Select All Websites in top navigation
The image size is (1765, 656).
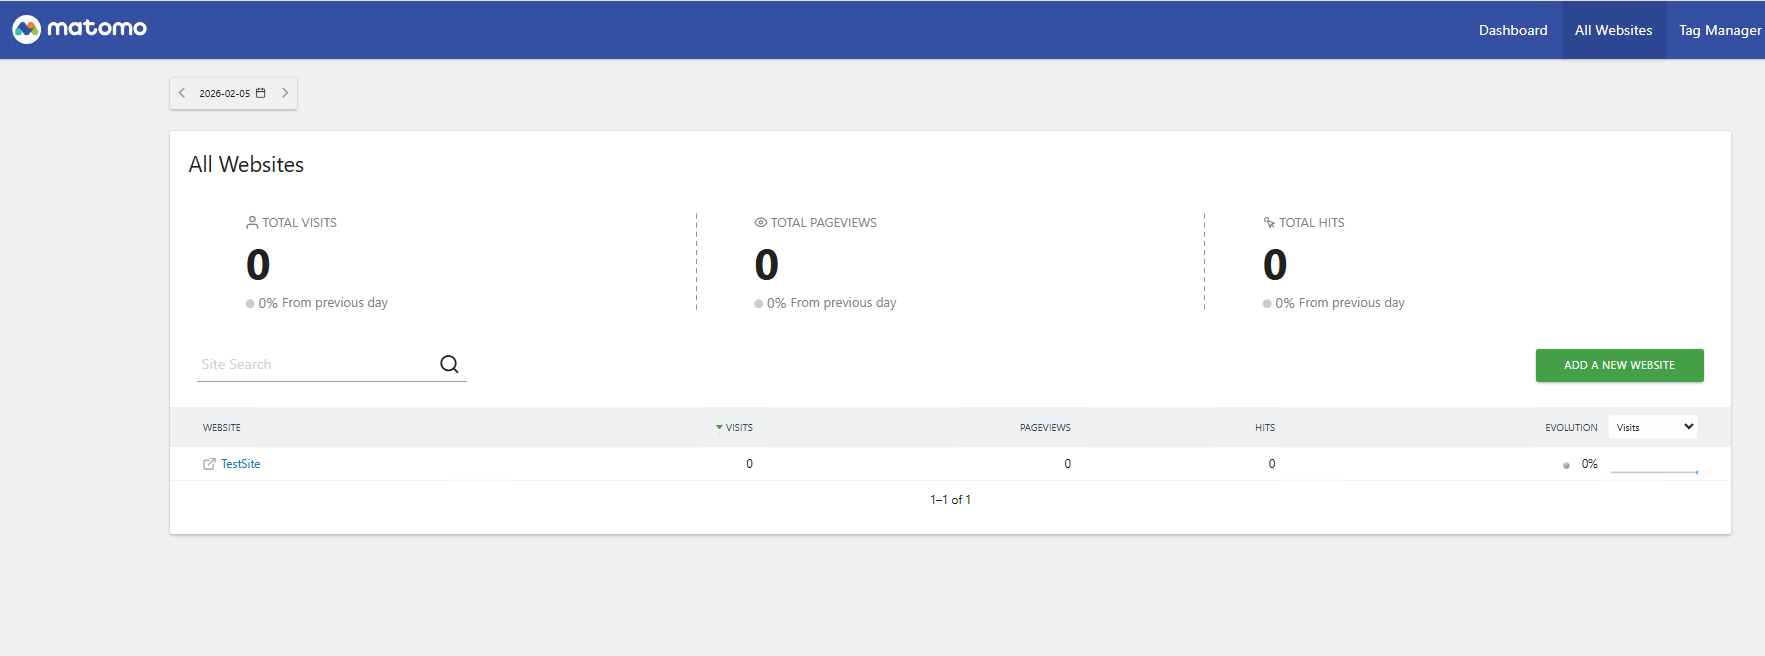(1613, 30)
